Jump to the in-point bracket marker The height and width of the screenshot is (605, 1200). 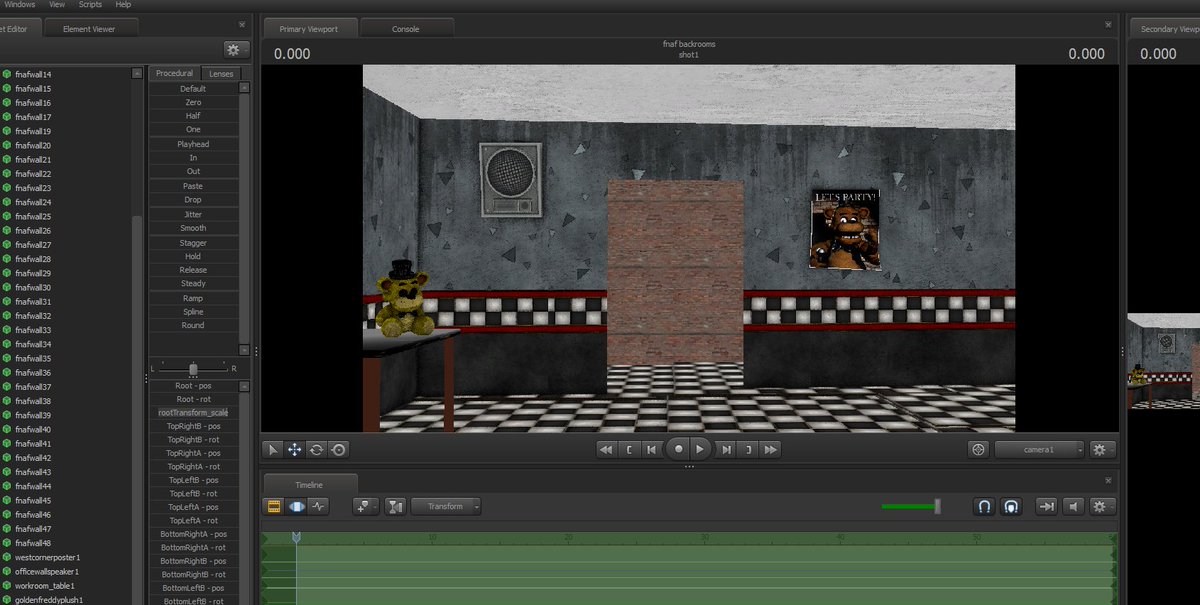pos(628,450)
